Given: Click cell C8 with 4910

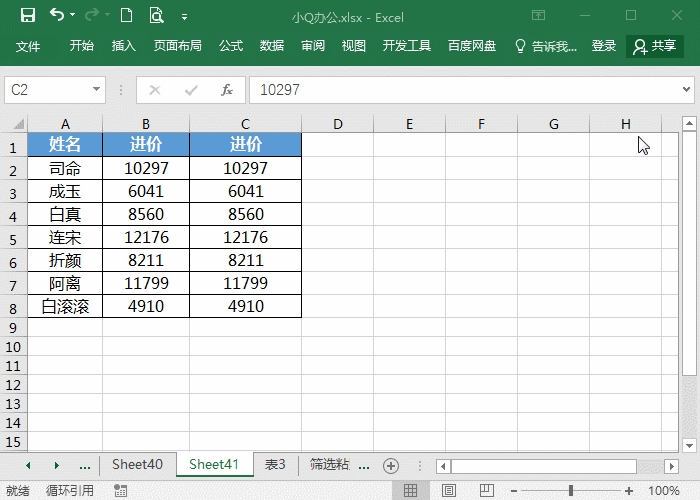Looking at the screenshot, I should click(246, 306).
